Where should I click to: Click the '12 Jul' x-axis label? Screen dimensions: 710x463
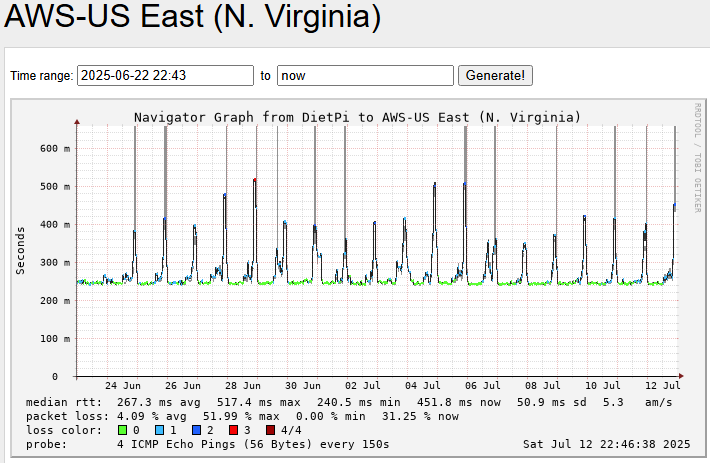click(x=662, y=386)
